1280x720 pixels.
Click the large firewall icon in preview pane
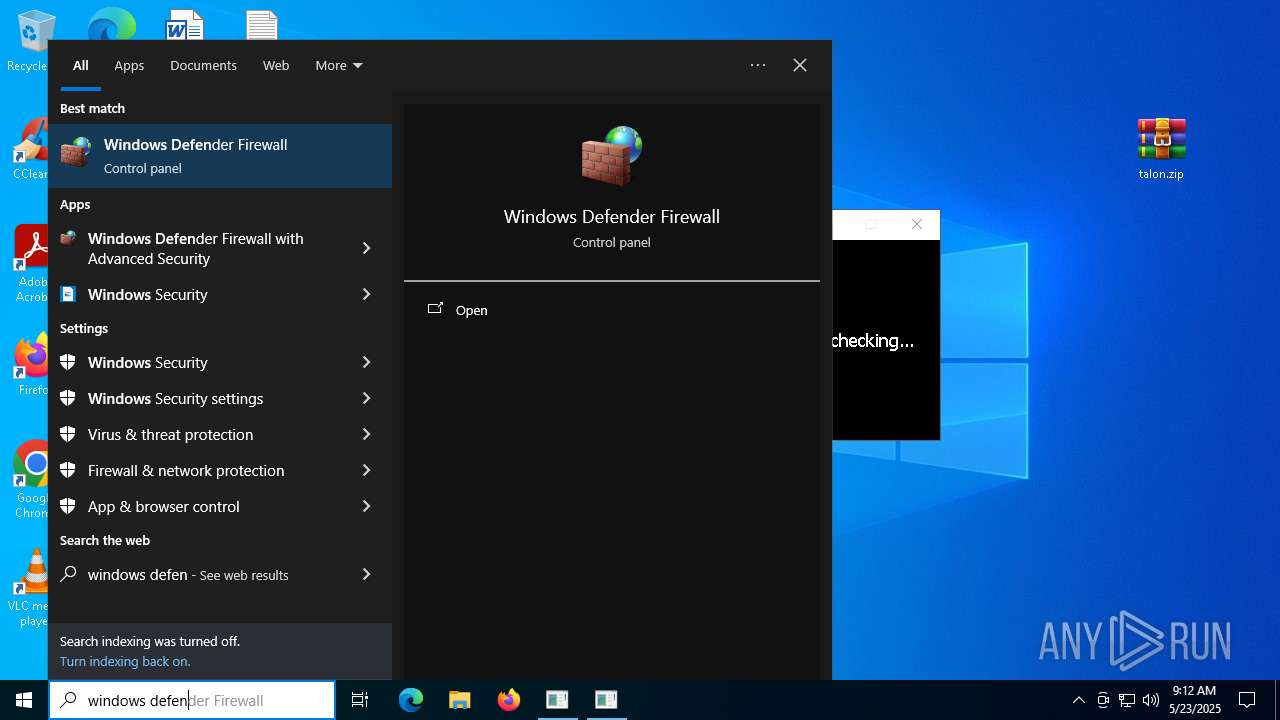[x=612, y=156]
